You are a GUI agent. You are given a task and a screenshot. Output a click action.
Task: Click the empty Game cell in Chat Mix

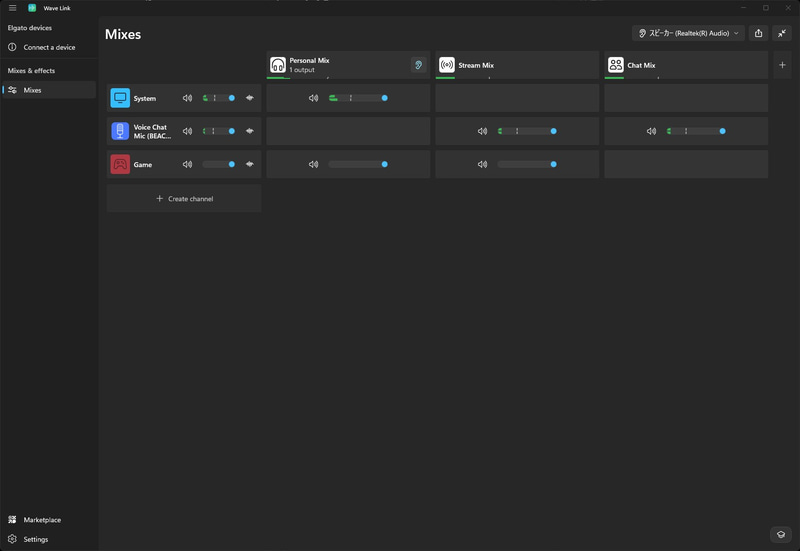click(686, 164)
